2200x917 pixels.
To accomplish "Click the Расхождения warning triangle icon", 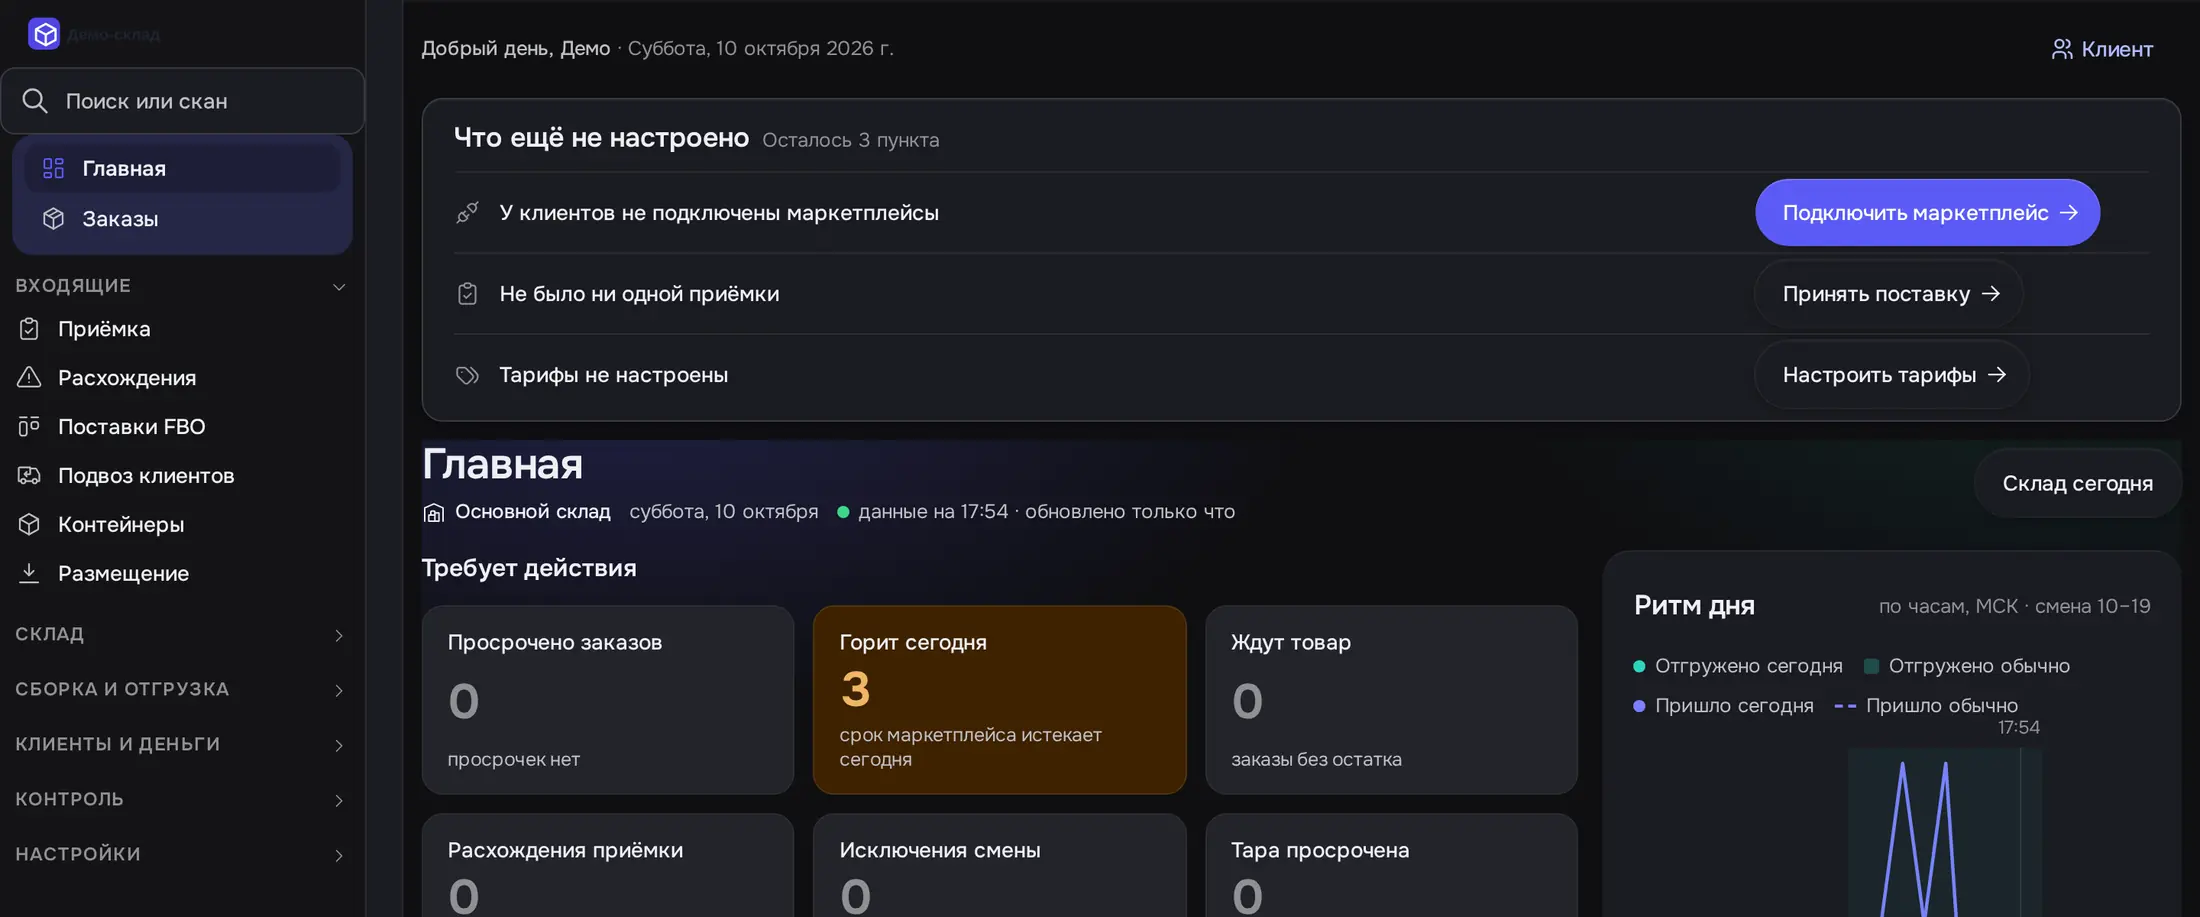I will 29,377.
